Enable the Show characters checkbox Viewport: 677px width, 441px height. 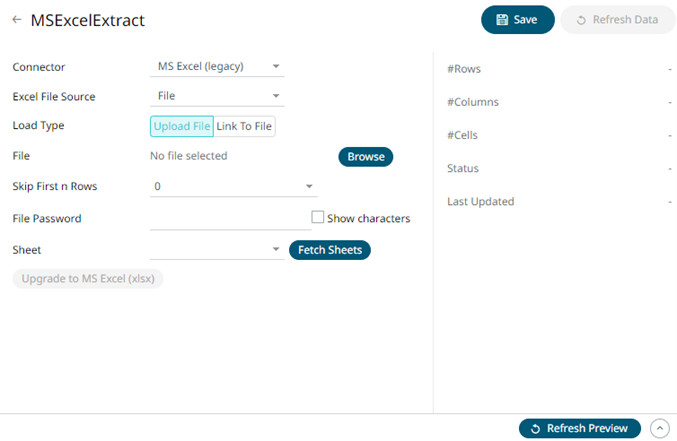tap(318, 217)
